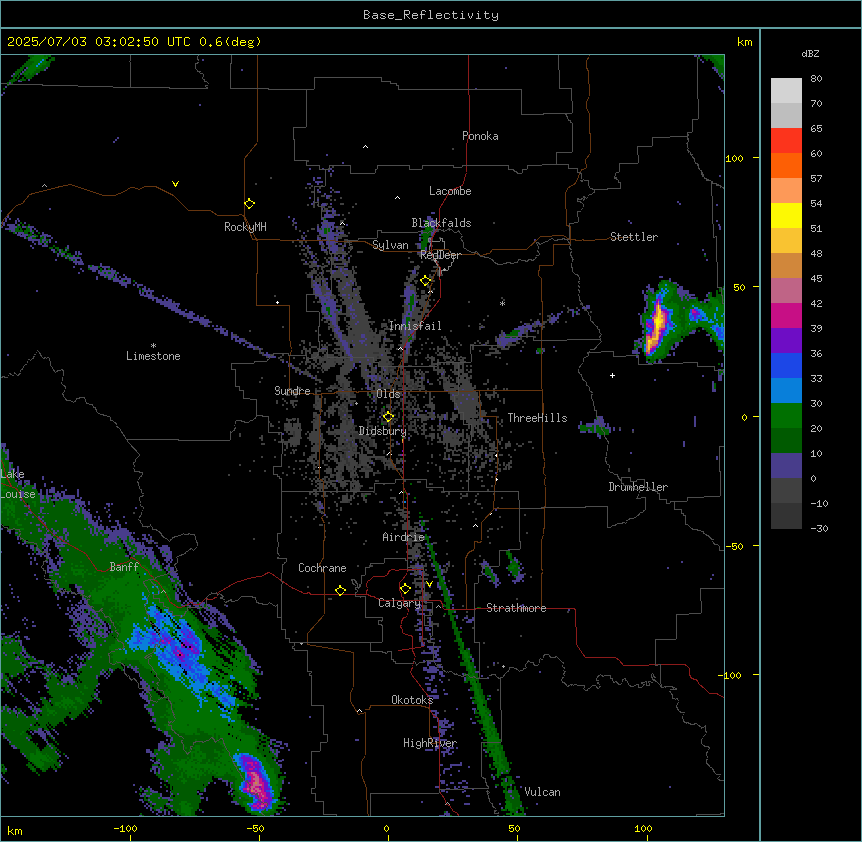Viewport: 862px width, 842px height.
Task: Pick the purple 36-39 dBZ legend swatch
Action: pos(786,340)
